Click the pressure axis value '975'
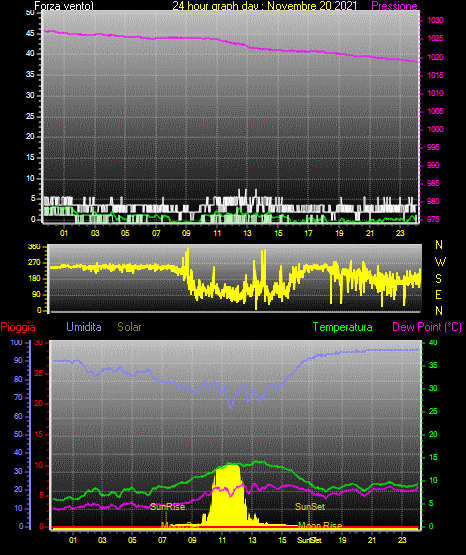The height and width of the screenshot is (555, 466). coord(433,219)
